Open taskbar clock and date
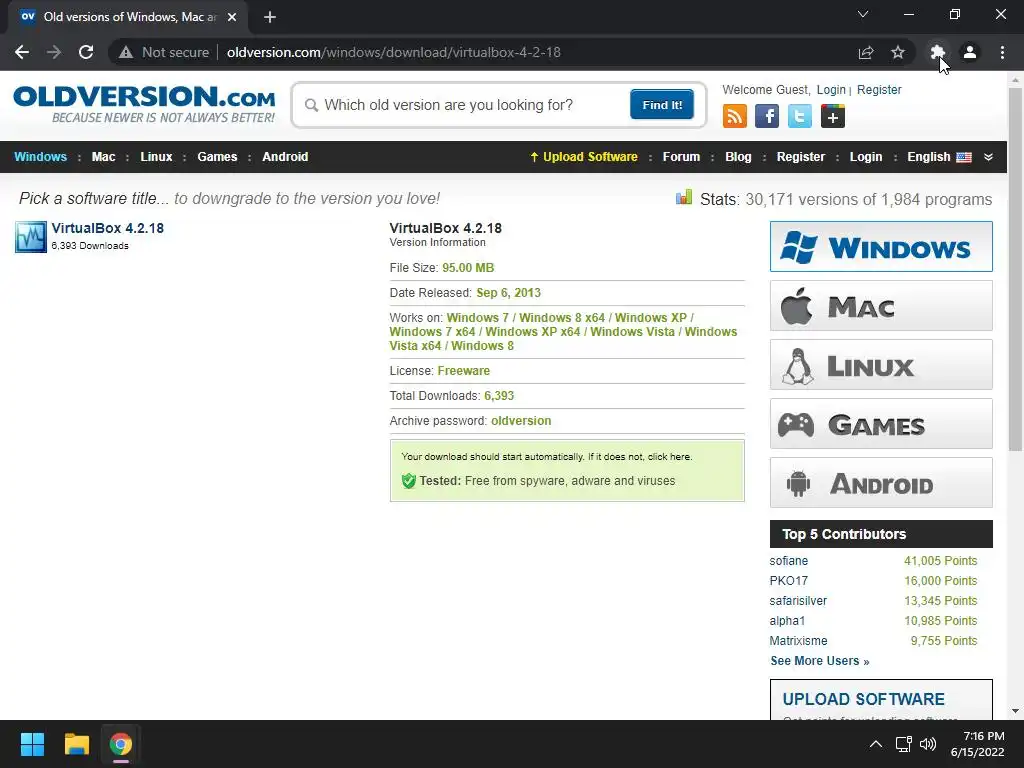1024x768 pixels. pyautogui.click(x=978, y=744)
